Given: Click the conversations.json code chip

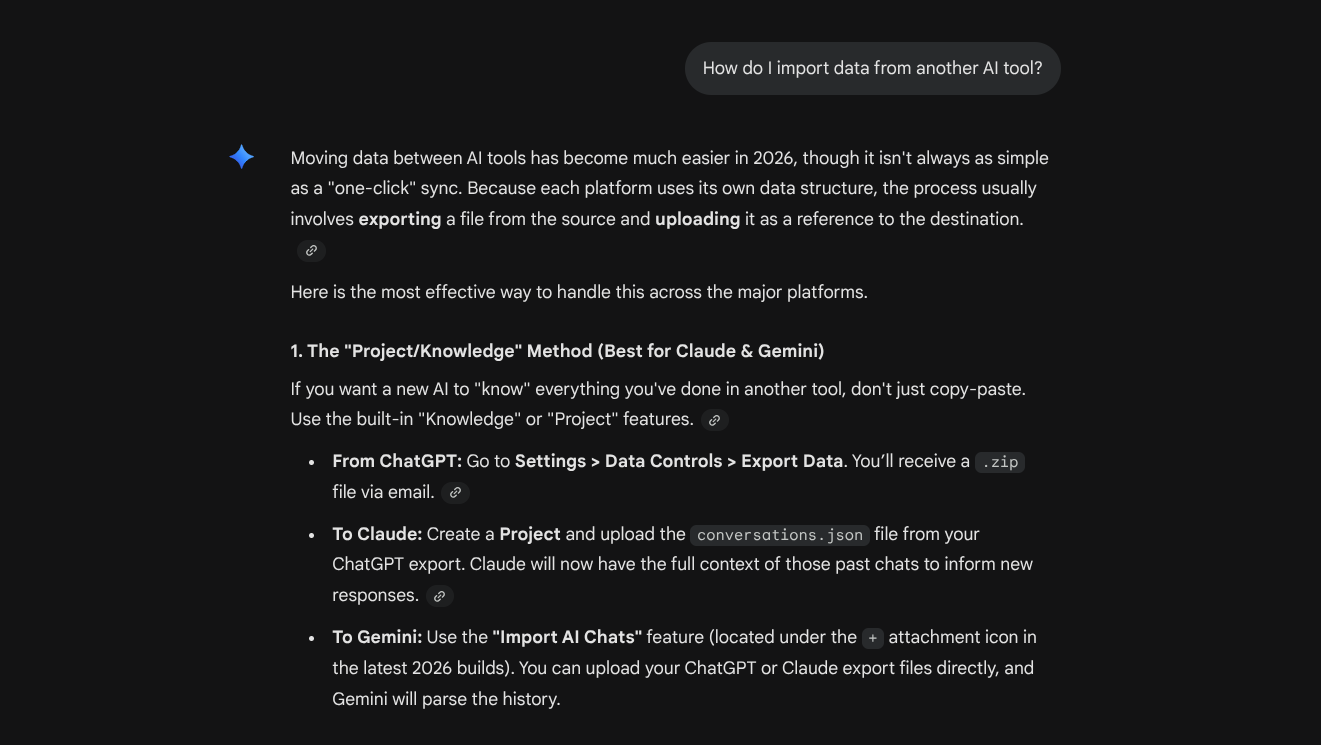Looking at the screenshot, I should 779,535.
